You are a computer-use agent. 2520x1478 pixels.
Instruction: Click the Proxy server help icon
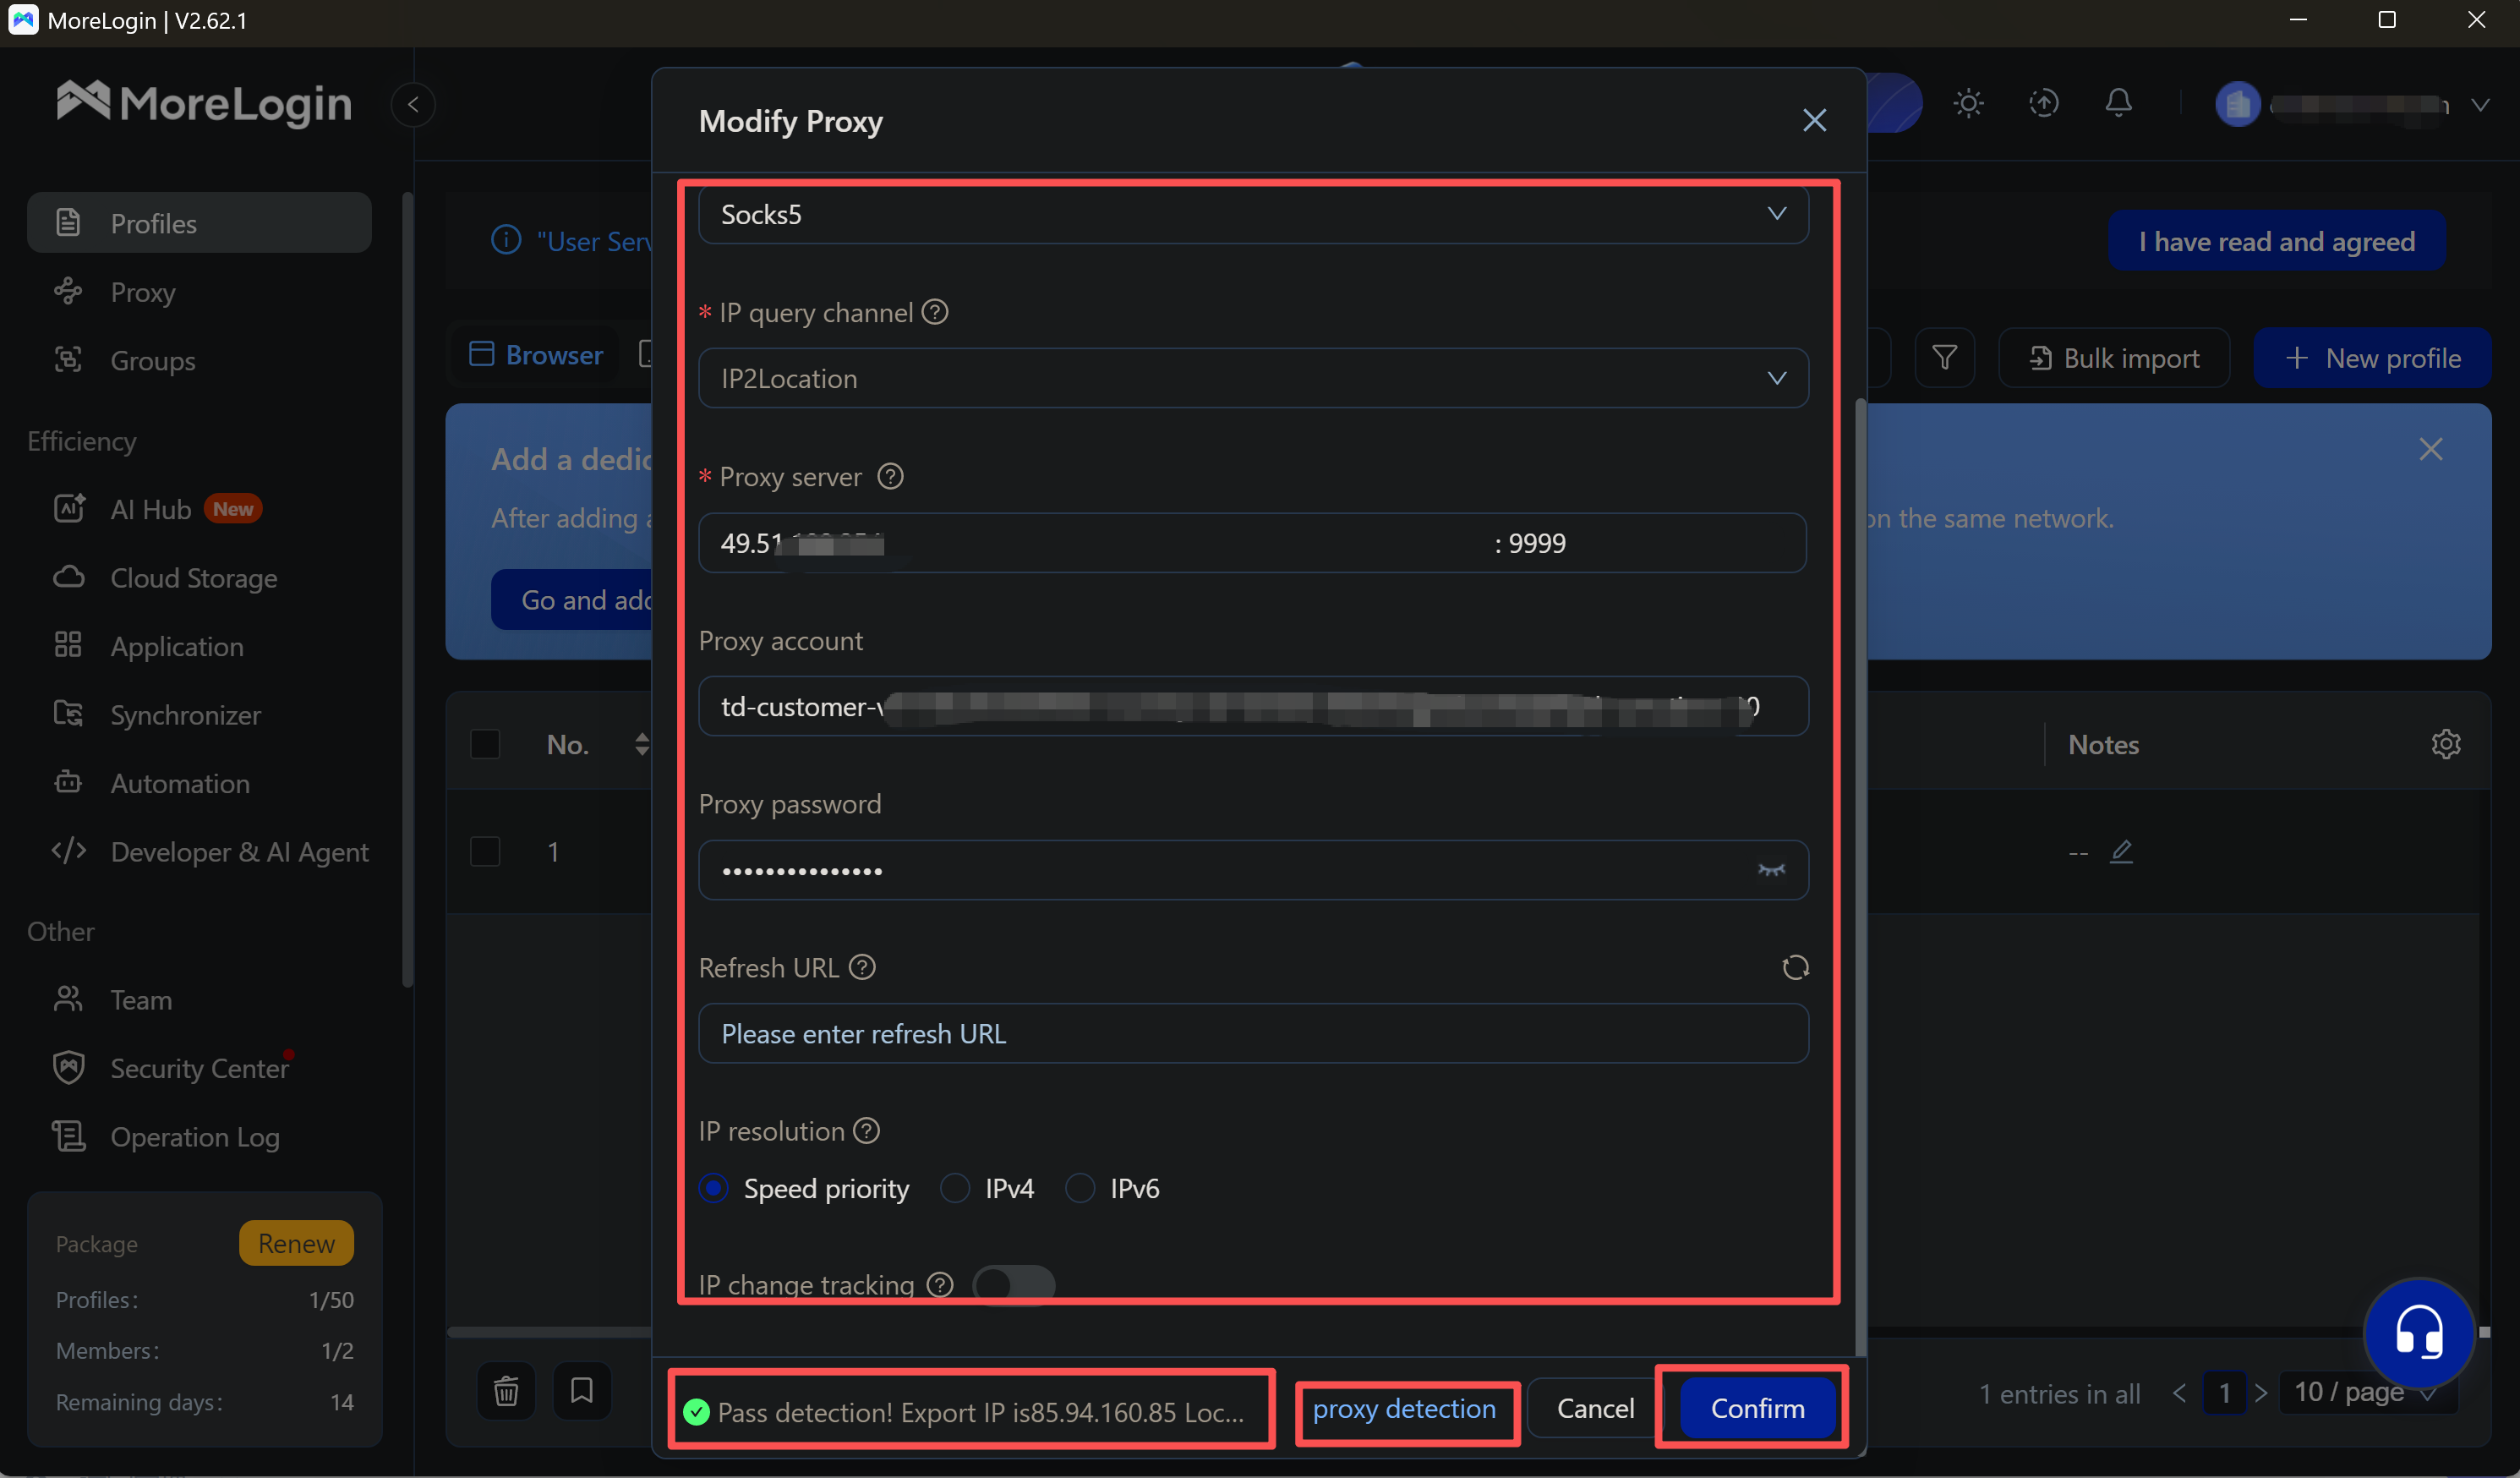(890, 476)
